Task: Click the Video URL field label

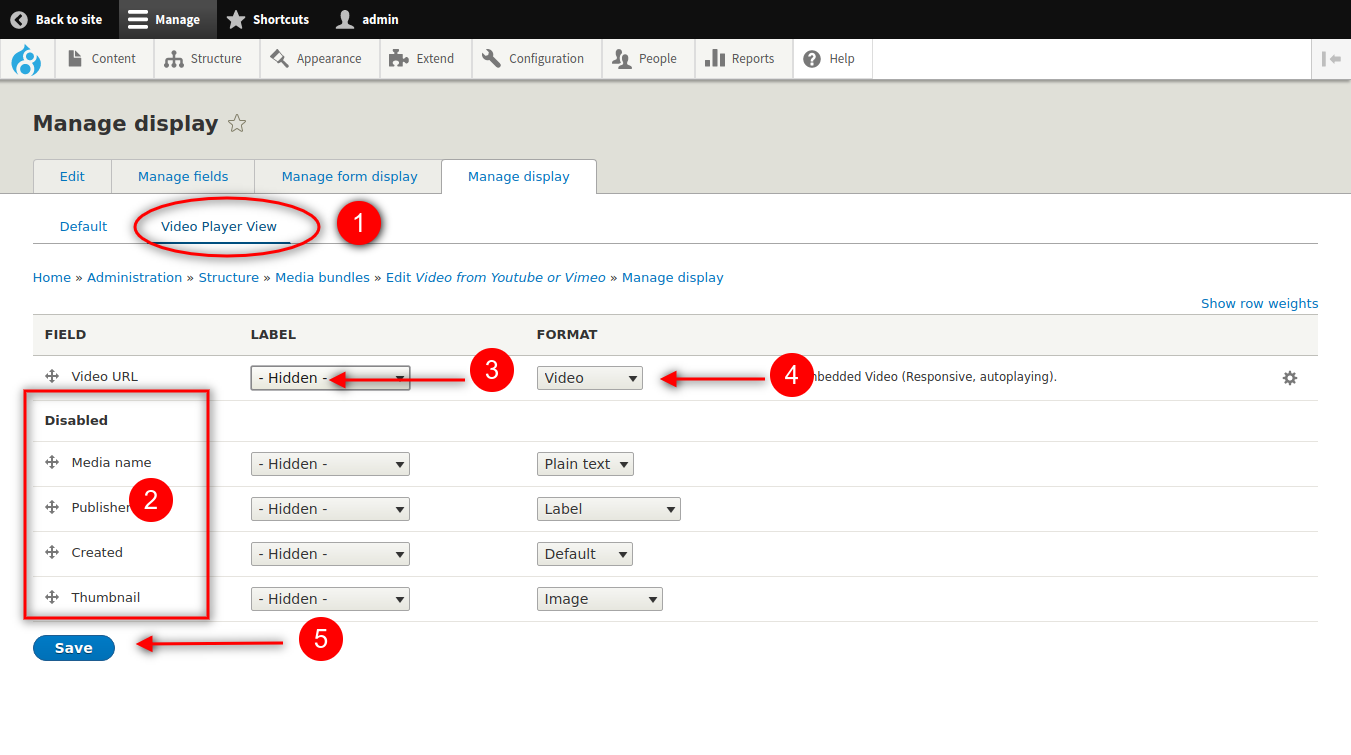Action: pyautogui.click(x=105, y=376)
